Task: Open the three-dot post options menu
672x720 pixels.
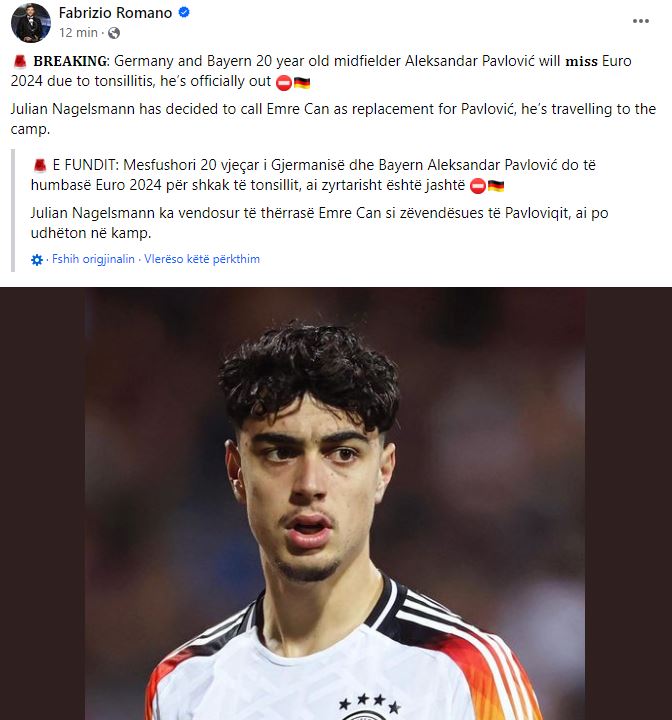Action: (x=640, y=21)
